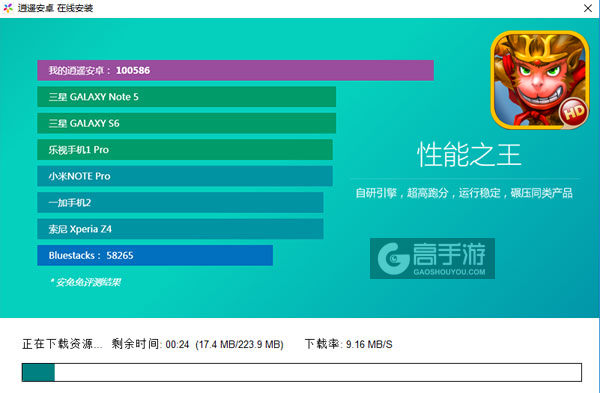This screenshot has height=393, width=600.
Task: Select the 索尼 Xperia Z4 bar
Action: click(180, 229)
